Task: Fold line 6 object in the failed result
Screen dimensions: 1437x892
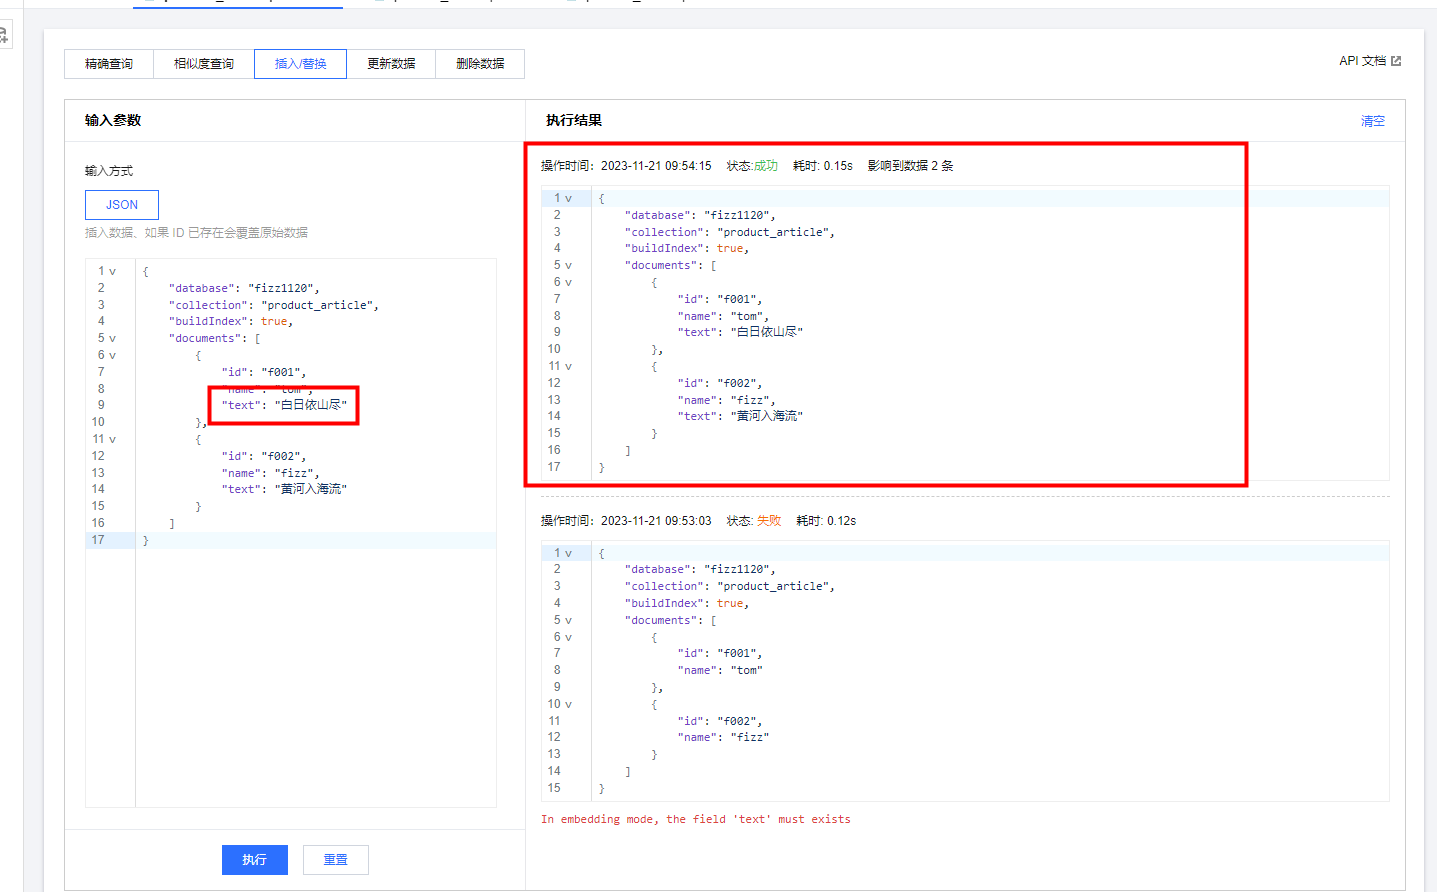Action: (x=568, y=638)
